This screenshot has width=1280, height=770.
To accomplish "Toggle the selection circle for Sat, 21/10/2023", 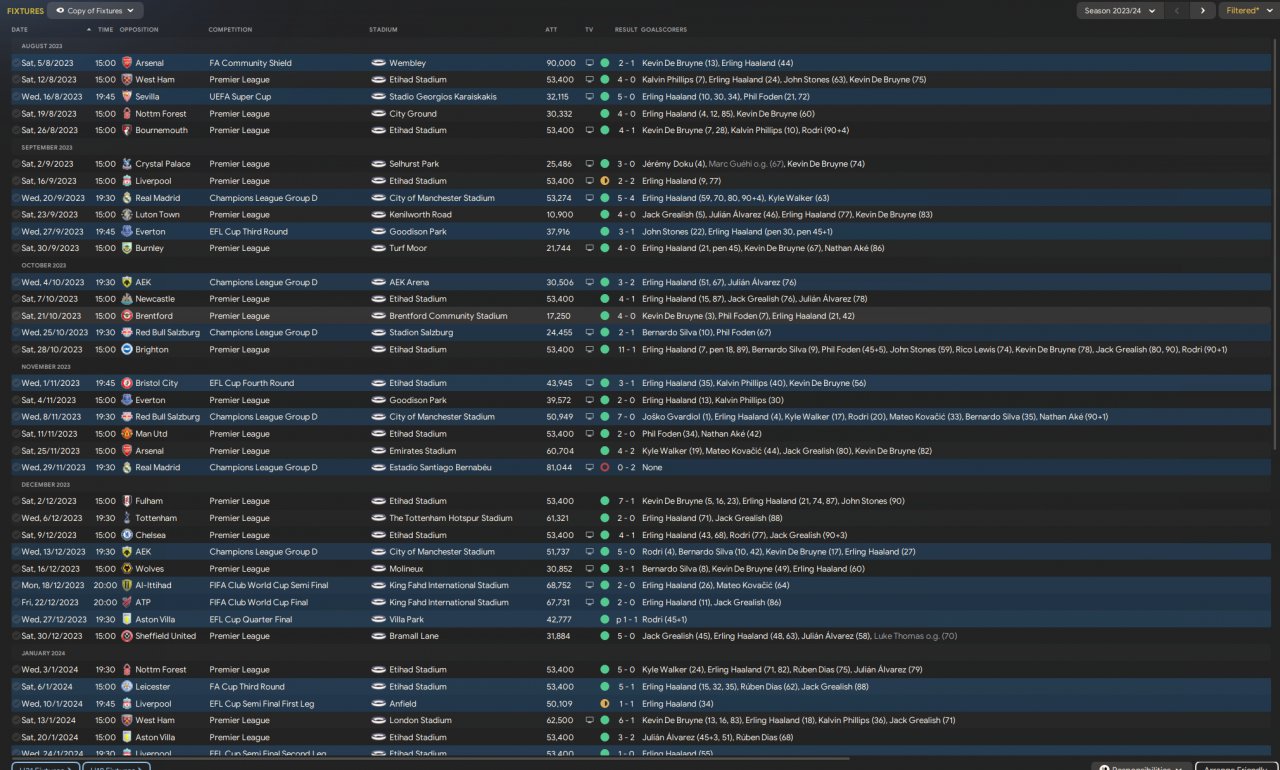I will (x=16, y=316).
